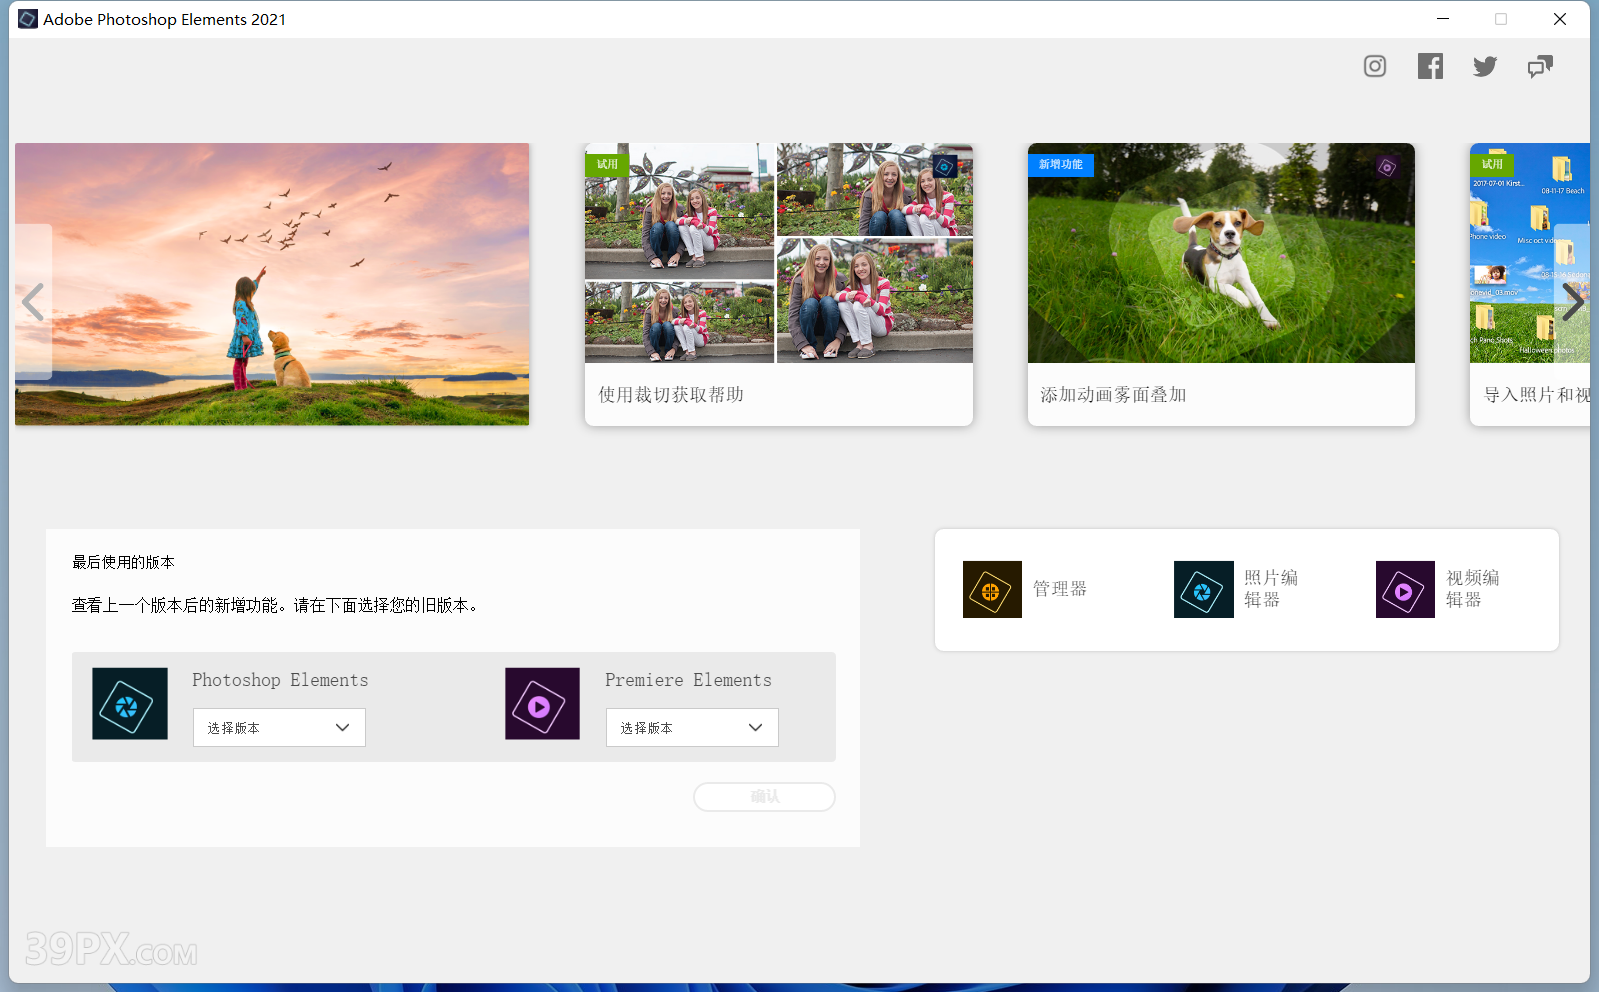Click the Photoshop Elements version label

[x=280, y=680]
